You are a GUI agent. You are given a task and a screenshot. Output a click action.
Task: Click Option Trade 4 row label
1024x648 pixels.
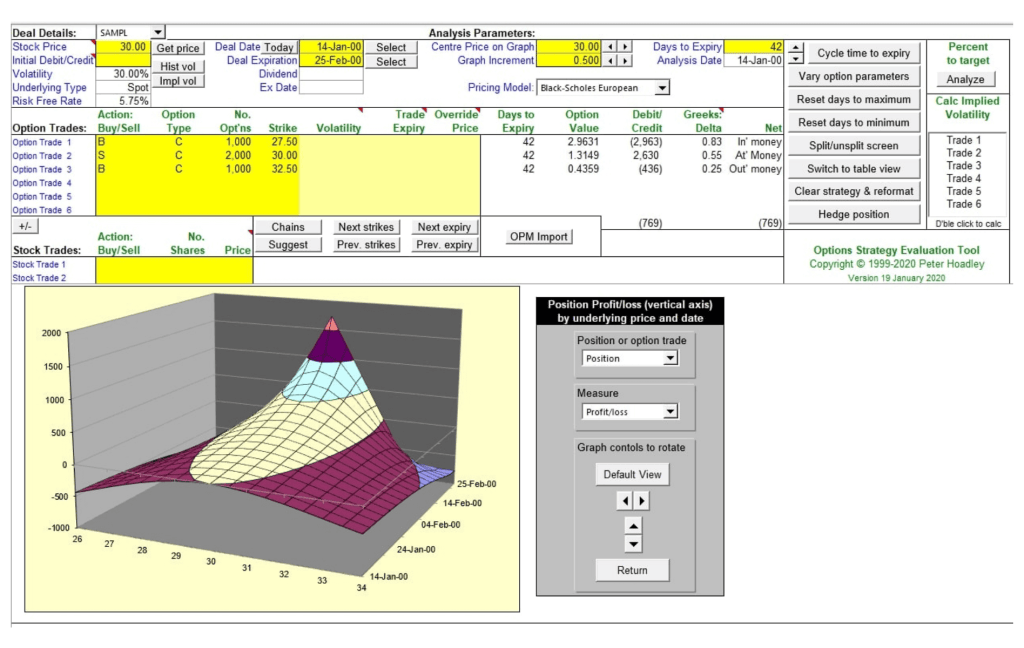pyautogui.click(x=42, y=183)
